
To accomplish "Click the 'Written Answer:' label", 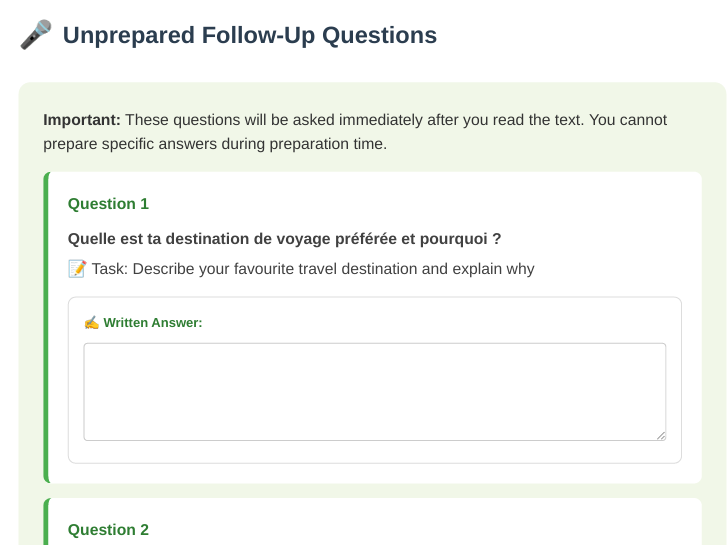I will 153,323.
